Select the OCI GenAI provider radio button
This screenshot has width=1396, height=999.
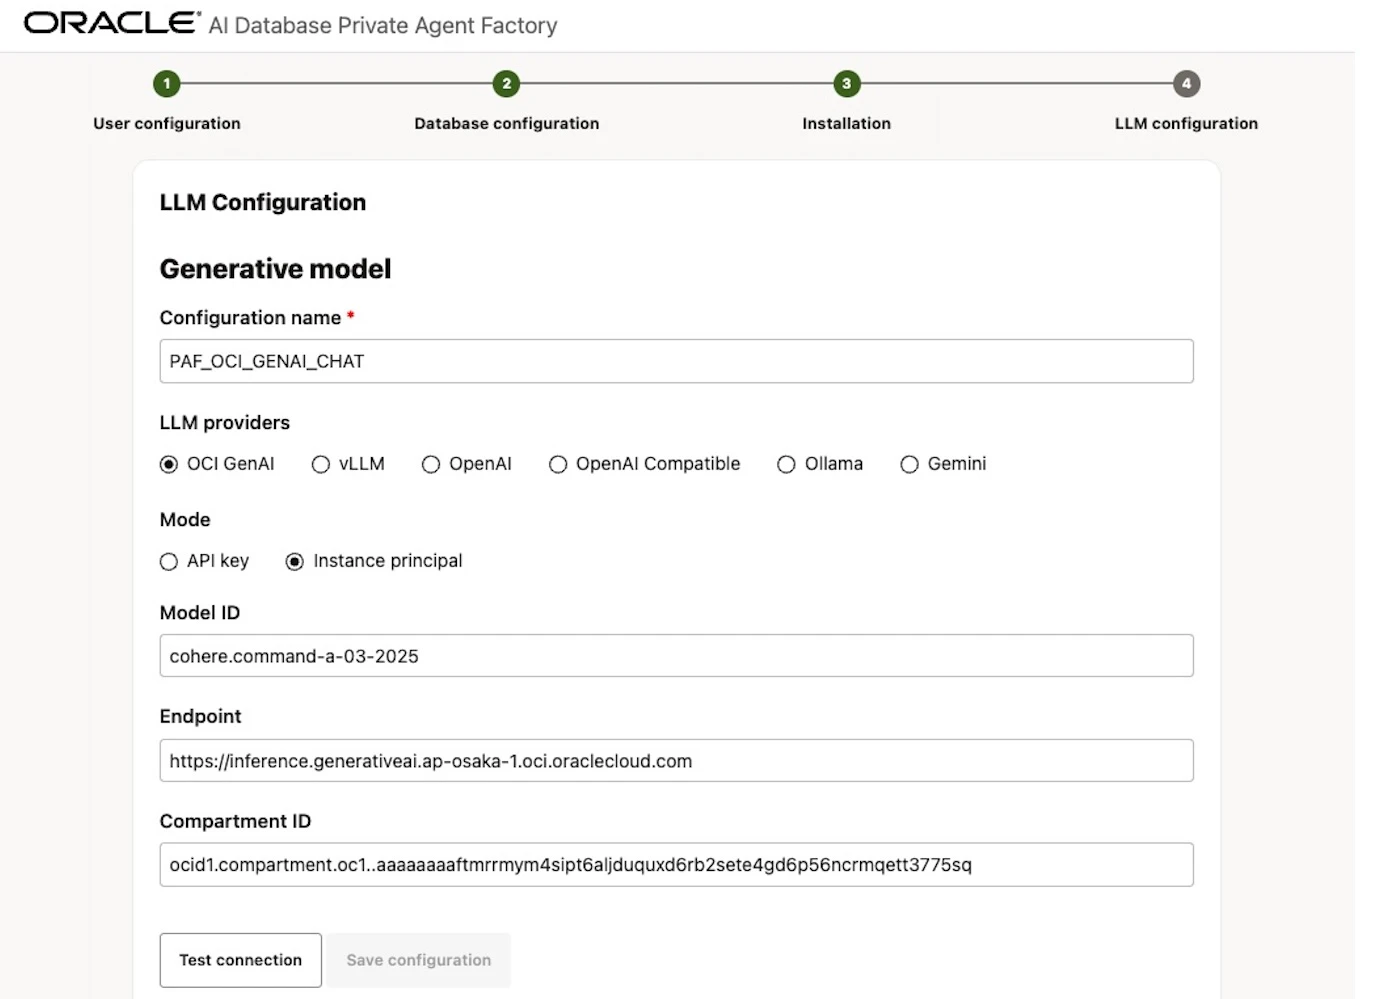click(169, 464)
